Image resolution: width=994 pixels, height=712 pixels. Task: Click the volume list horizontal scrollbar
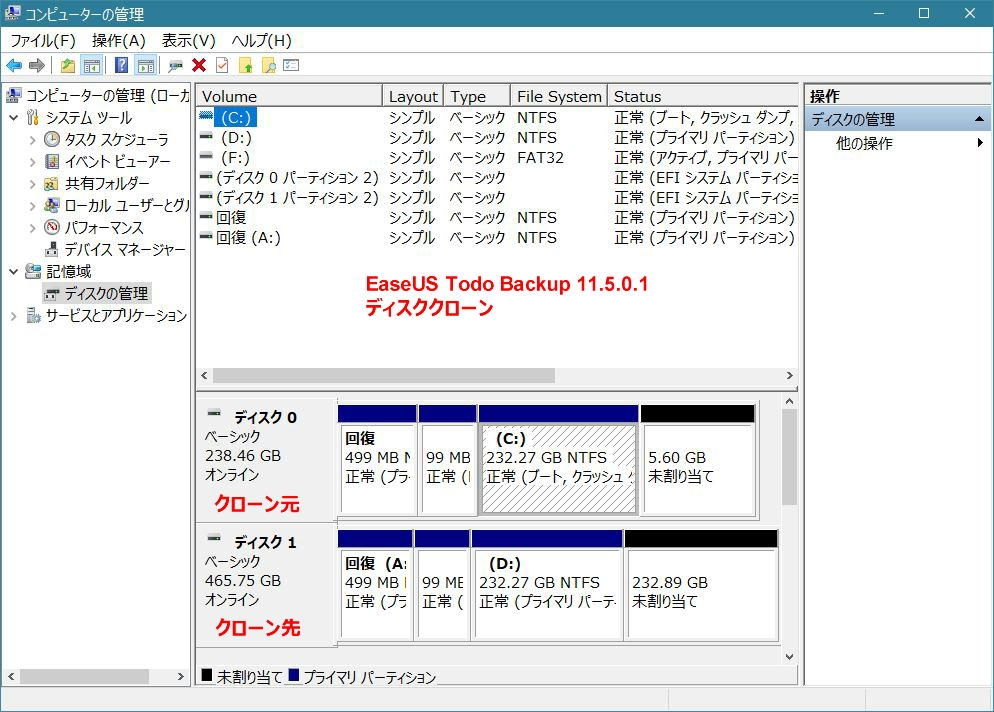pyautogui.click(x=384, y=376)
